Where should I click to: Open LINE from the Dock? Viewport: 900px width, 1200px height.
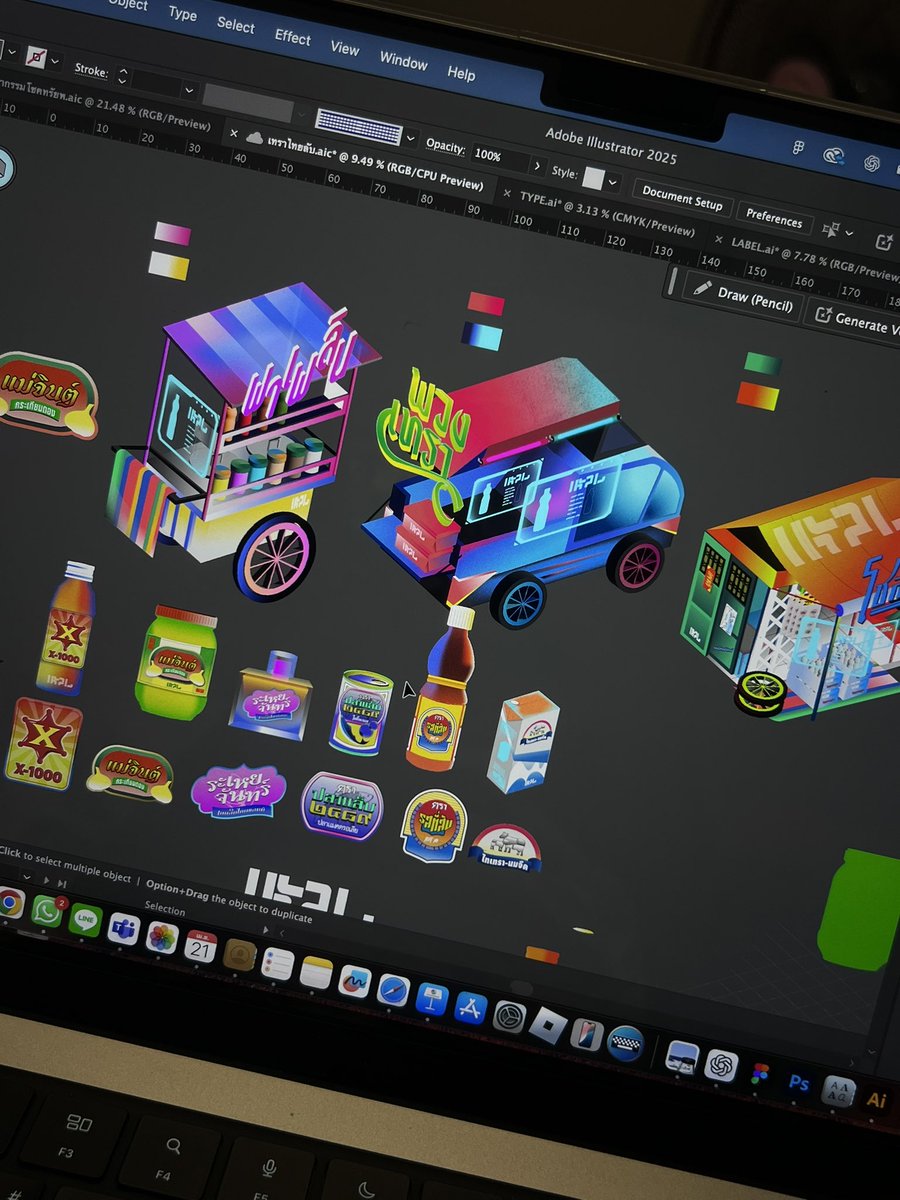click(x=84, y=919)
